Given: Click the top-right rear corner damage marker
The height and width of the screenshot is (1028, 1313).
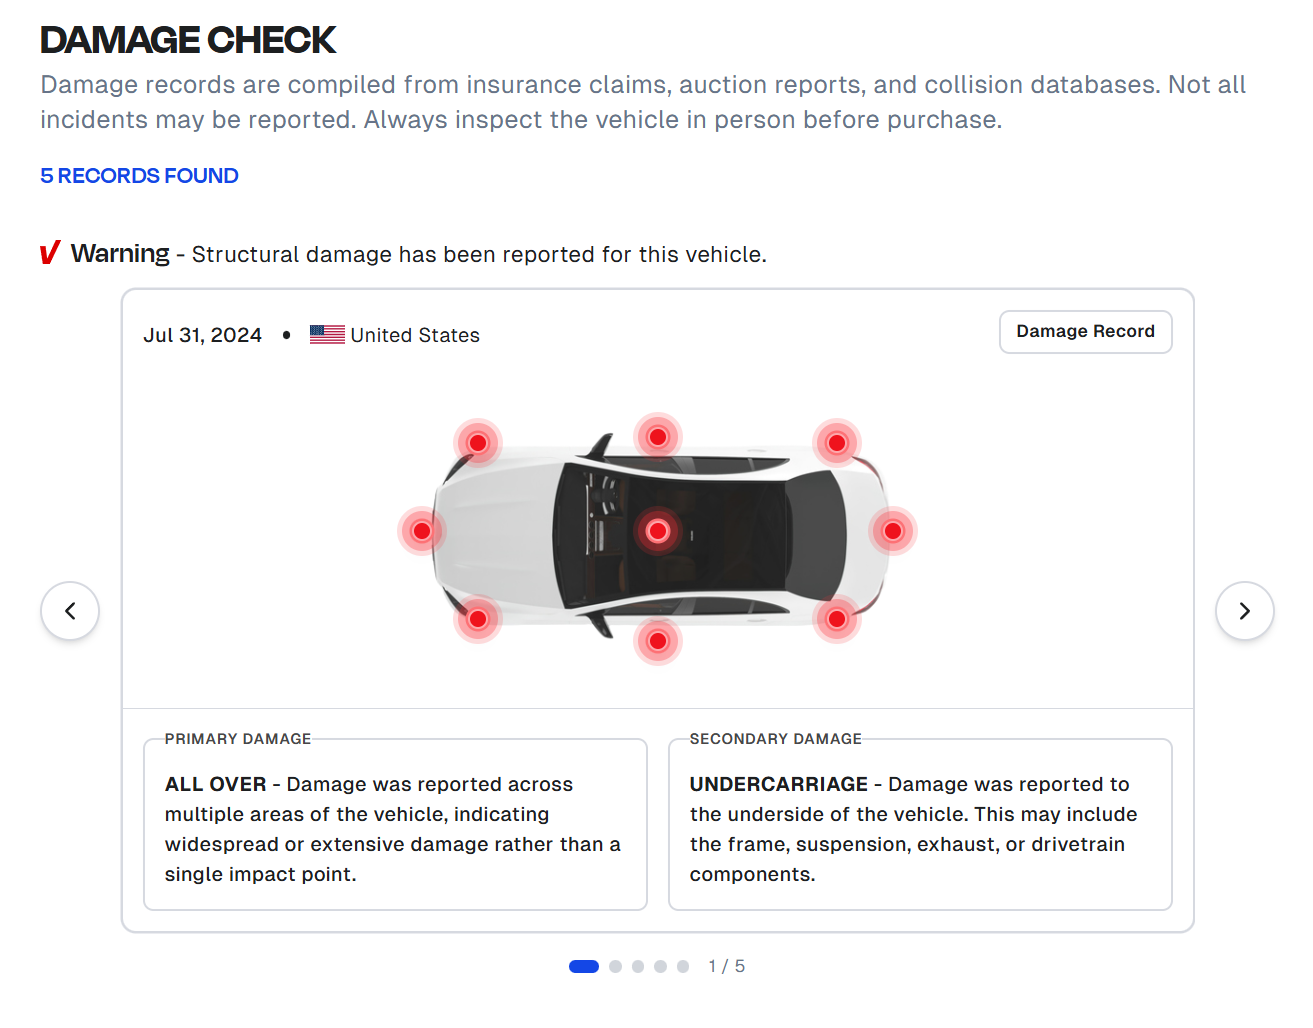Looking at the screenshot, I should point(837,443).
